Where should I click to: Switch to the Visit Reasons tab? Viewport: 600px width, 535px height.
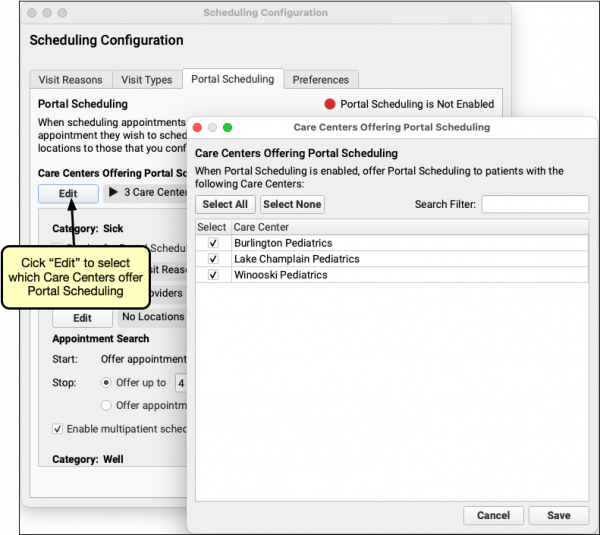click(70, 80)
